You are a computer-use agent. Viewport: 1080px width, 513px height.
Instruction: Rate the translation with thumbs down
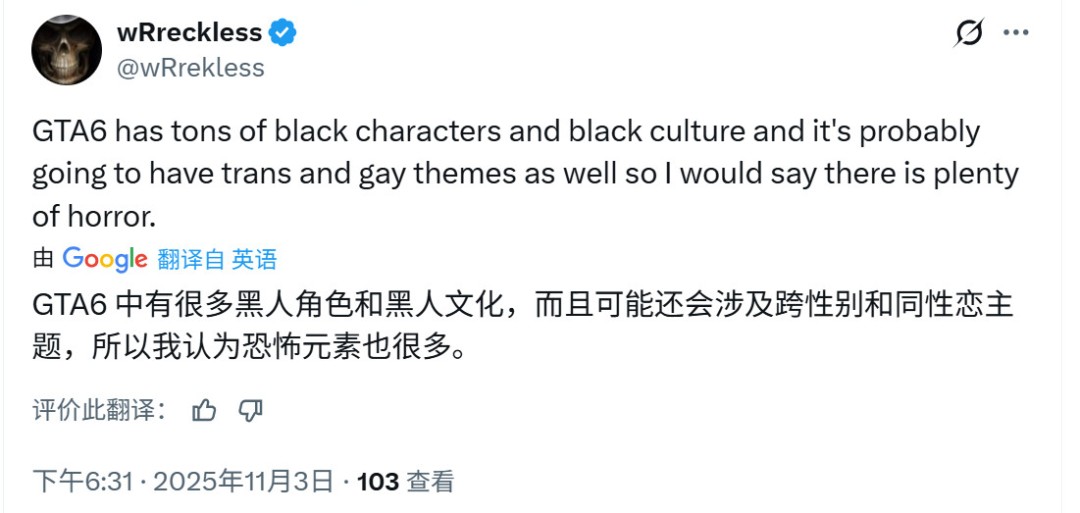(251, 410)
